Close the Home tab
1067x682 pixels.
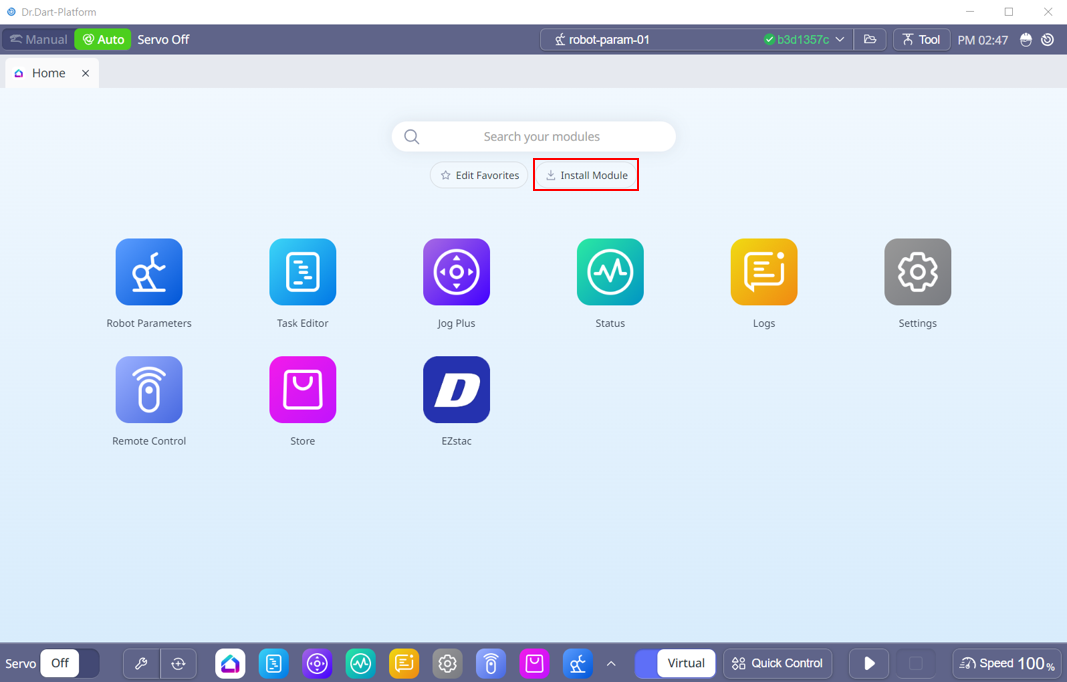point(86,73)
